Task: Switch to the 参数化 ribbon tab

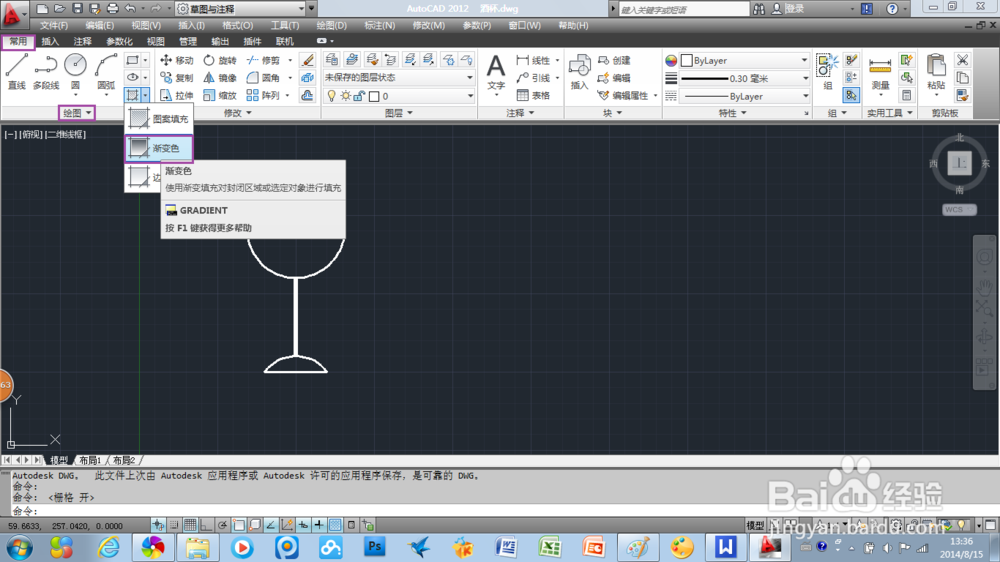Action: point(119,41)
